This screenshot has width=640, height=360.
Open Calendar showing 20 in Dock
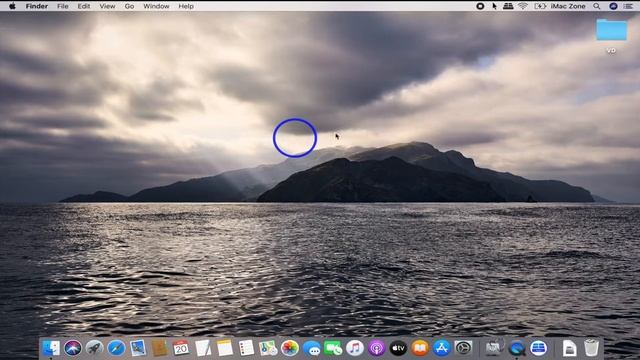click(x=181, y=348)
